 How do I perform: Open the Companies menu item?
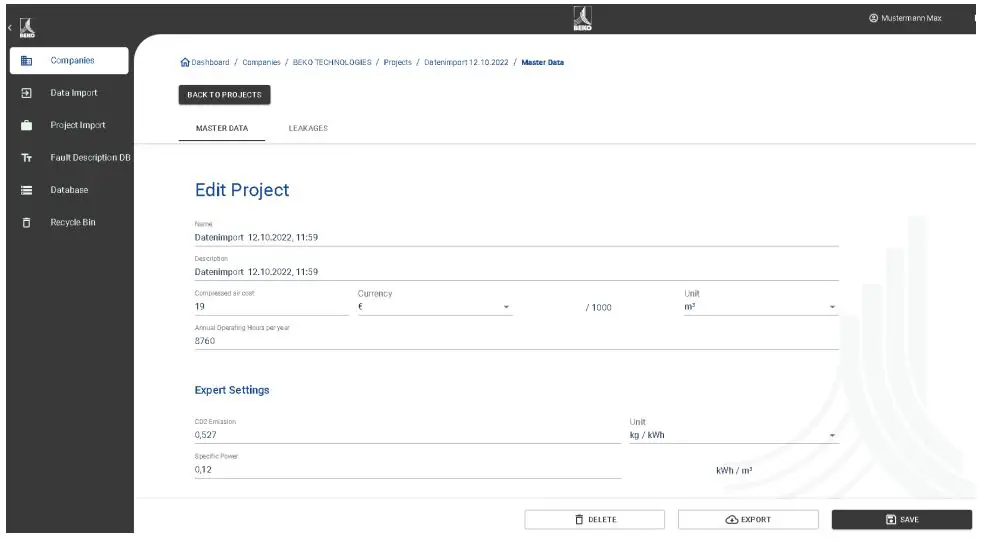click(x=69, y=61)
